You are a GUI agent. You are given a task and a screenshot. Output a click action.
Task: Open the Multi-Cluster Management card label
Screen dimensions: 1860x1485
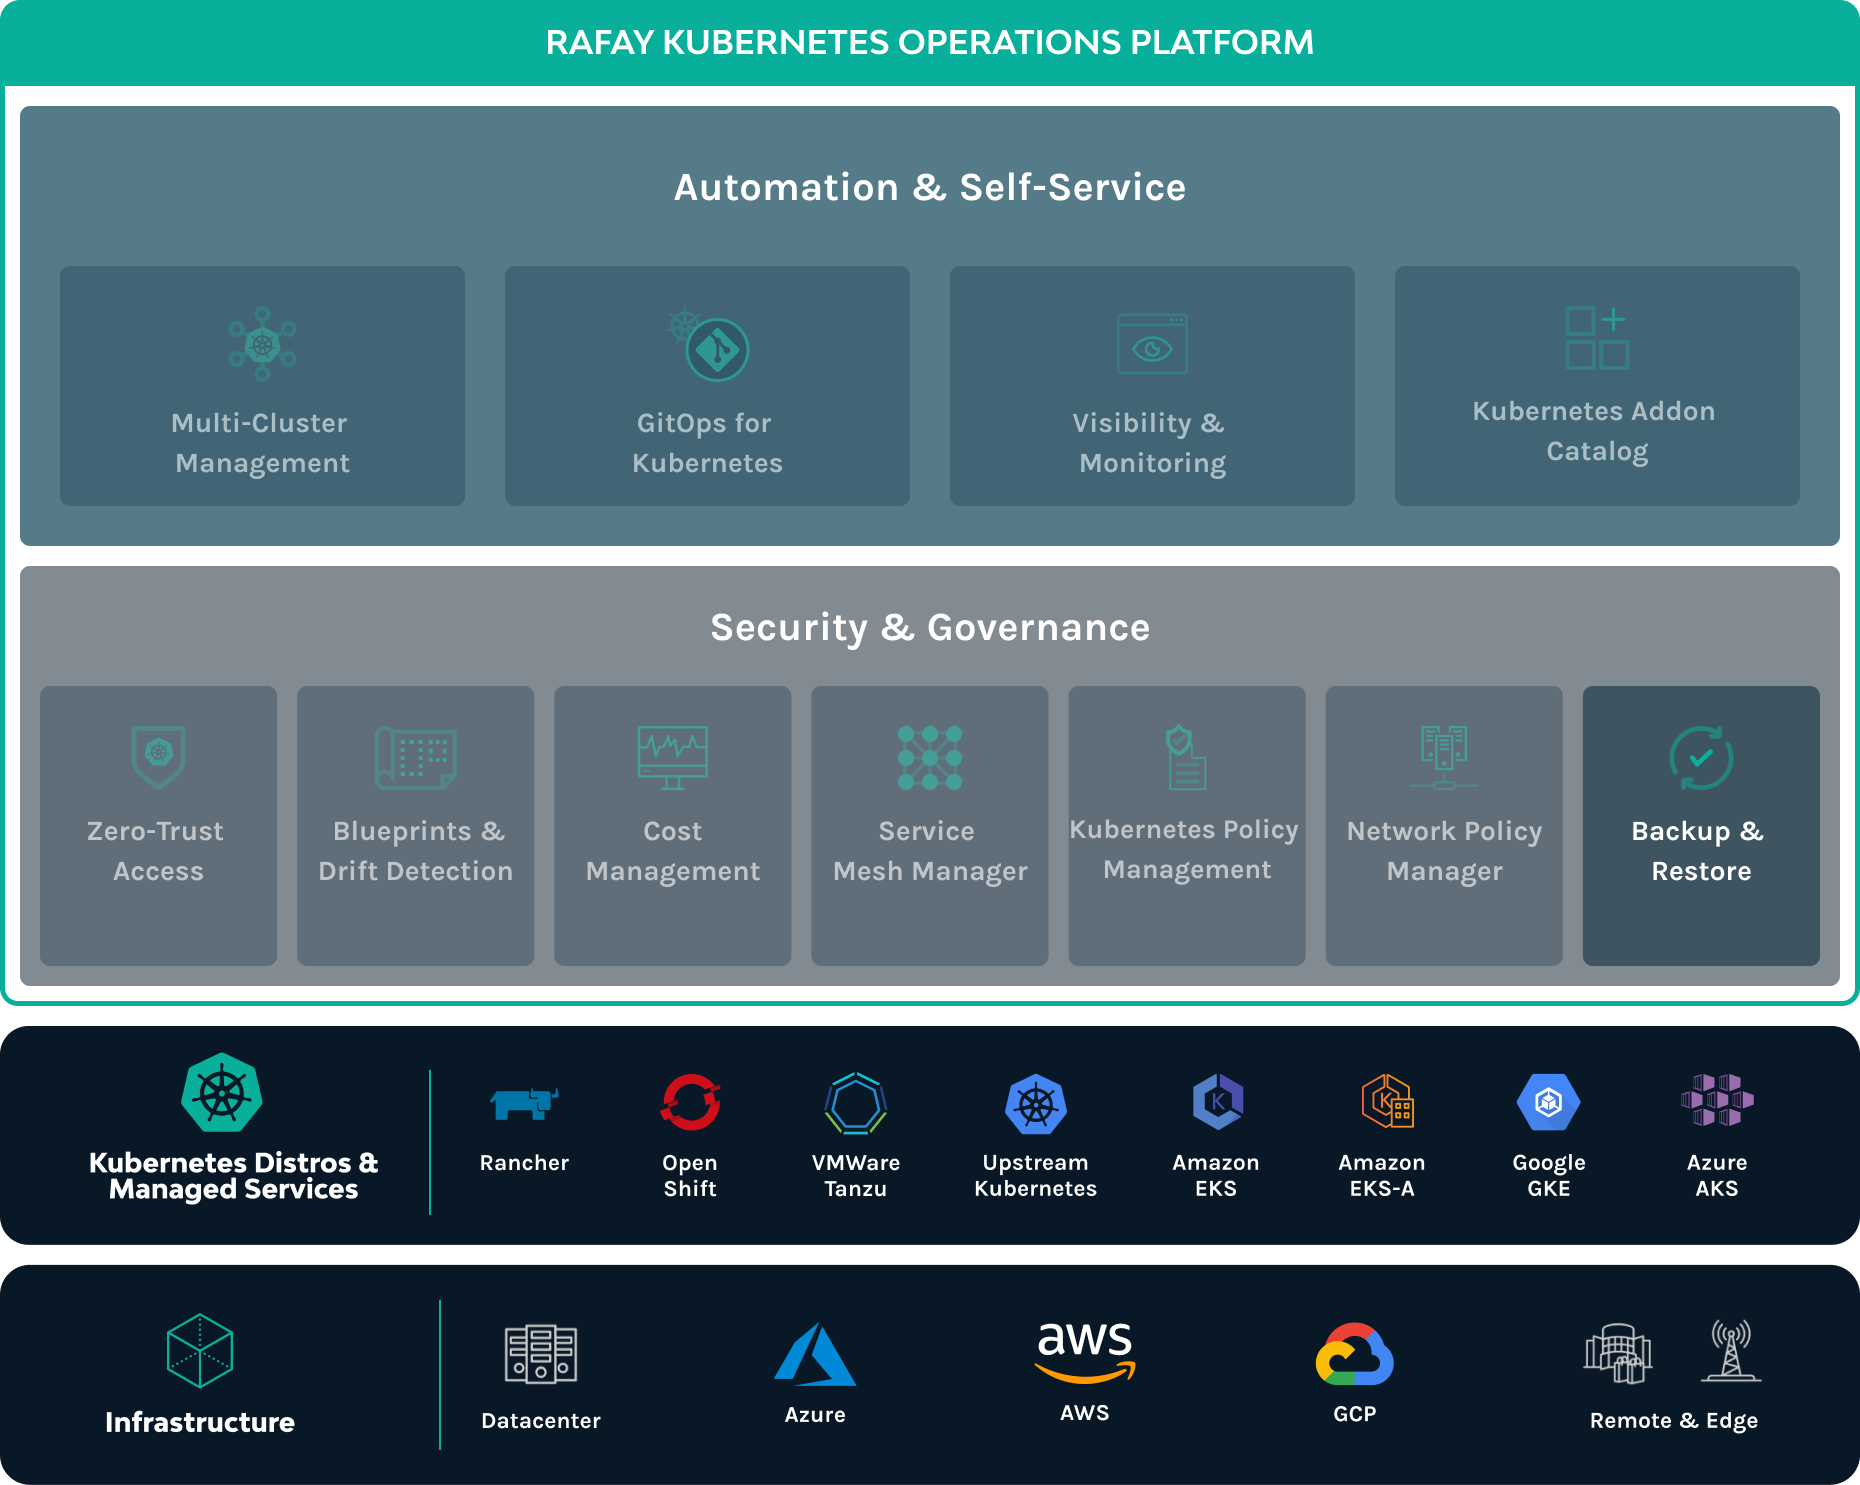coord(261,443)
